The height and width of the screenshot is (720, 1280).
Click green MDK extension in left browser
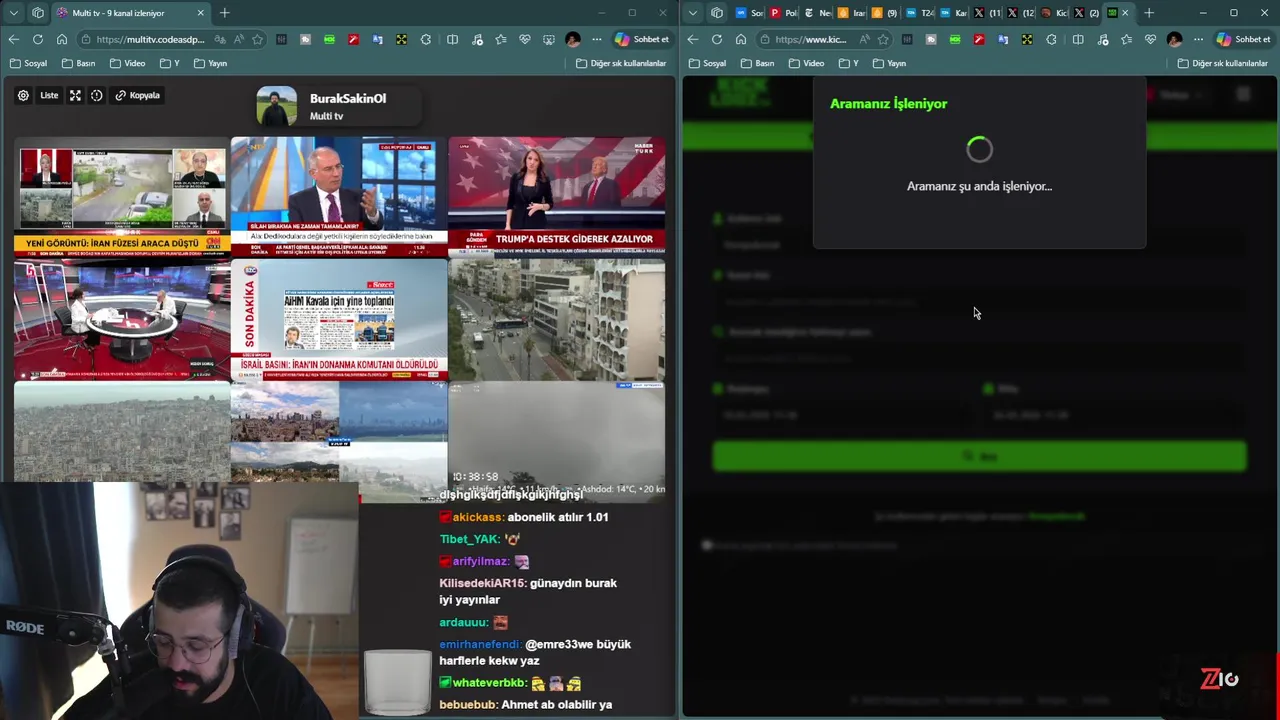(x=330, y=39)
